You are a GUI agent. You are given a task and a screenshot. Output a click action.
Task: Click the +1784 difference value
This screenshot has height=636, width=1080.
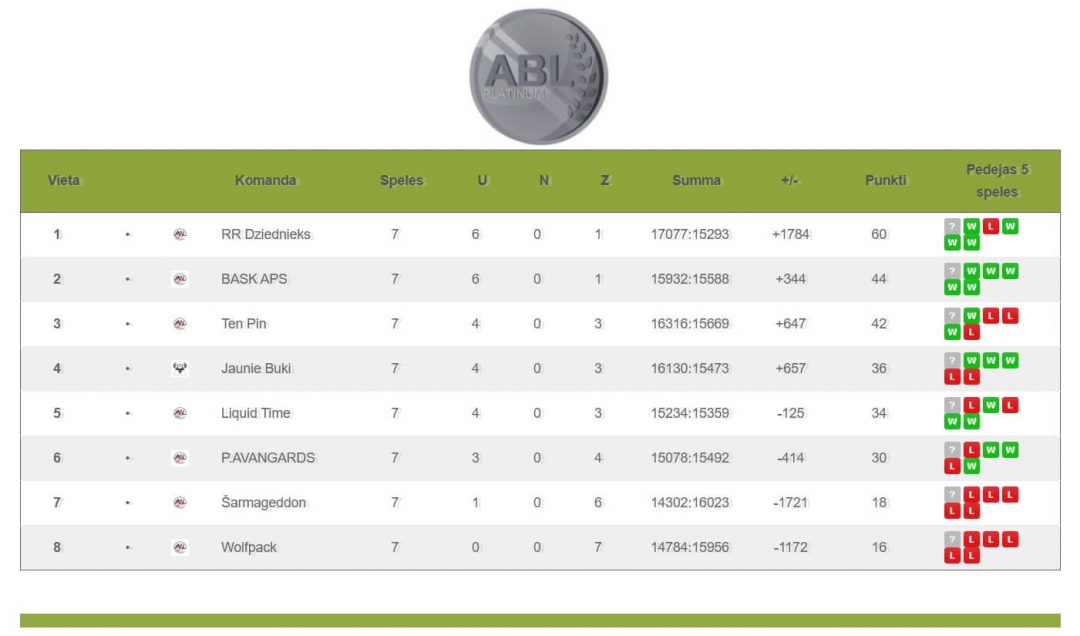(791, 234)
